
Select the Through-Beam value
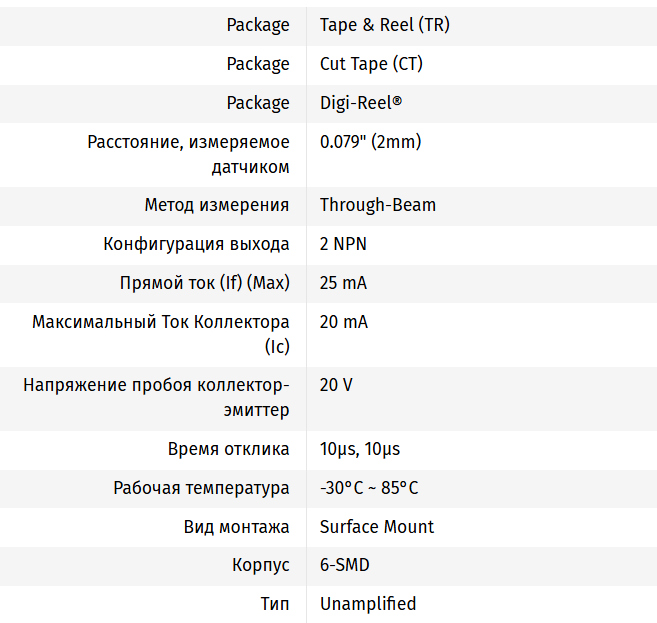377,205
